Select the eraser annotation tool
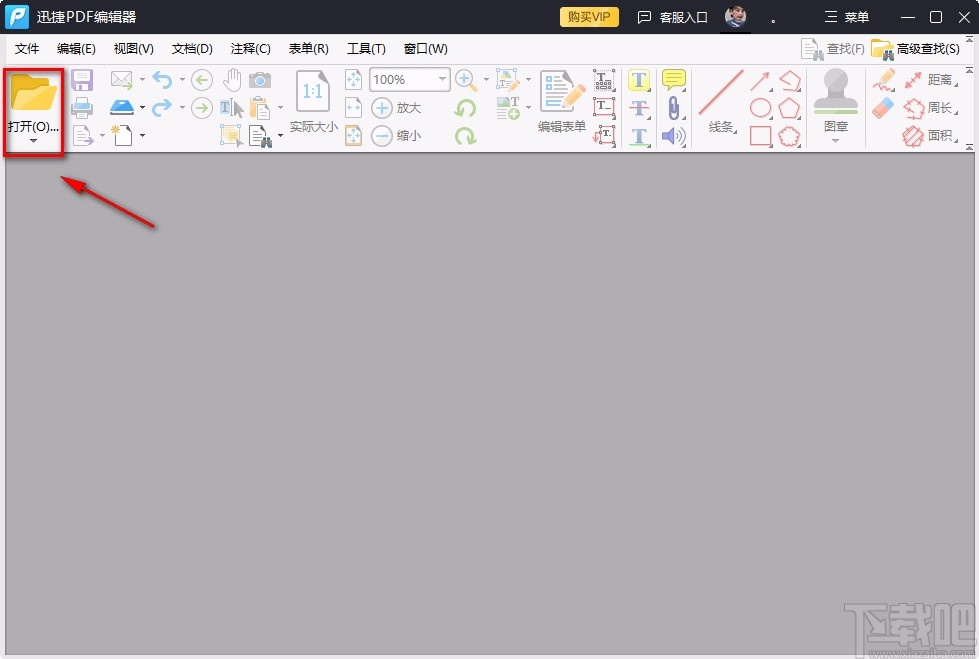The image size is (979, 659). pos(882,108)
